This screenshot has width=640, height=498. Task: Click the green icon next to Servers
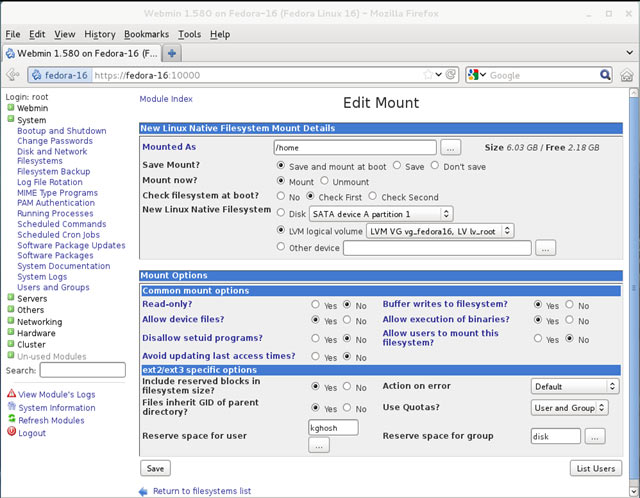pos(11,298)
